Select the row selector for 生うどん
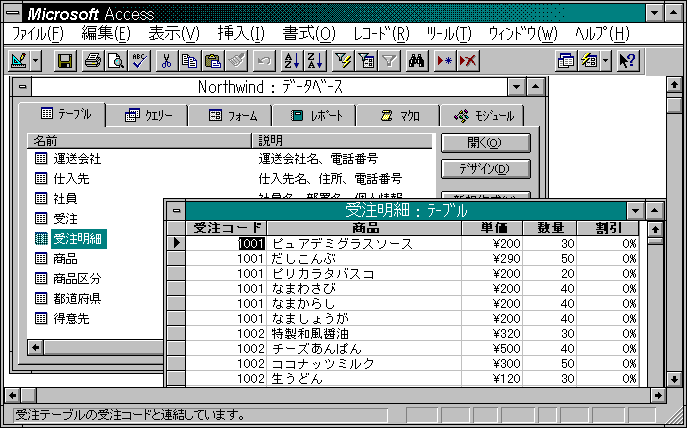The image size is (687, 428). click(x=177, y=379)
